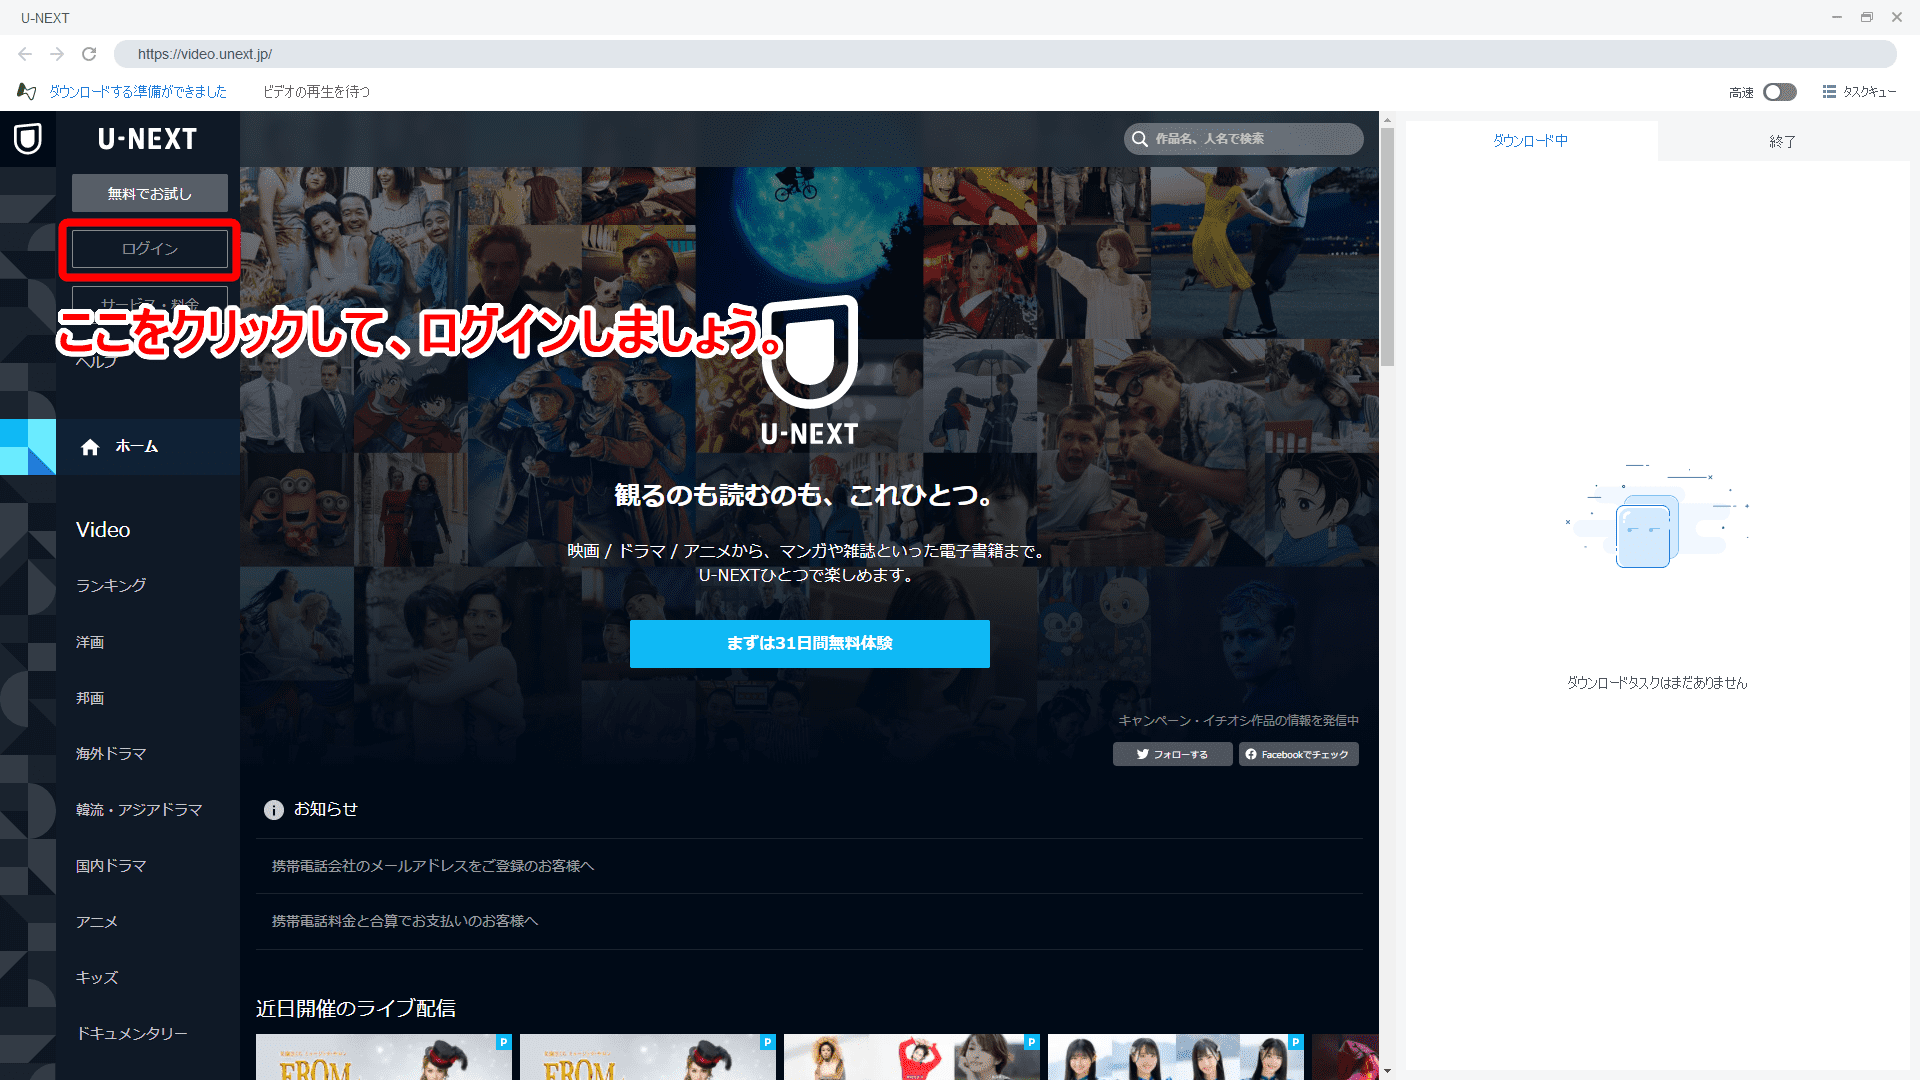The height and width of the screenshot is (1080, 1920).
Task: Switch to the 終了 tab
Action: [1783, 141]
